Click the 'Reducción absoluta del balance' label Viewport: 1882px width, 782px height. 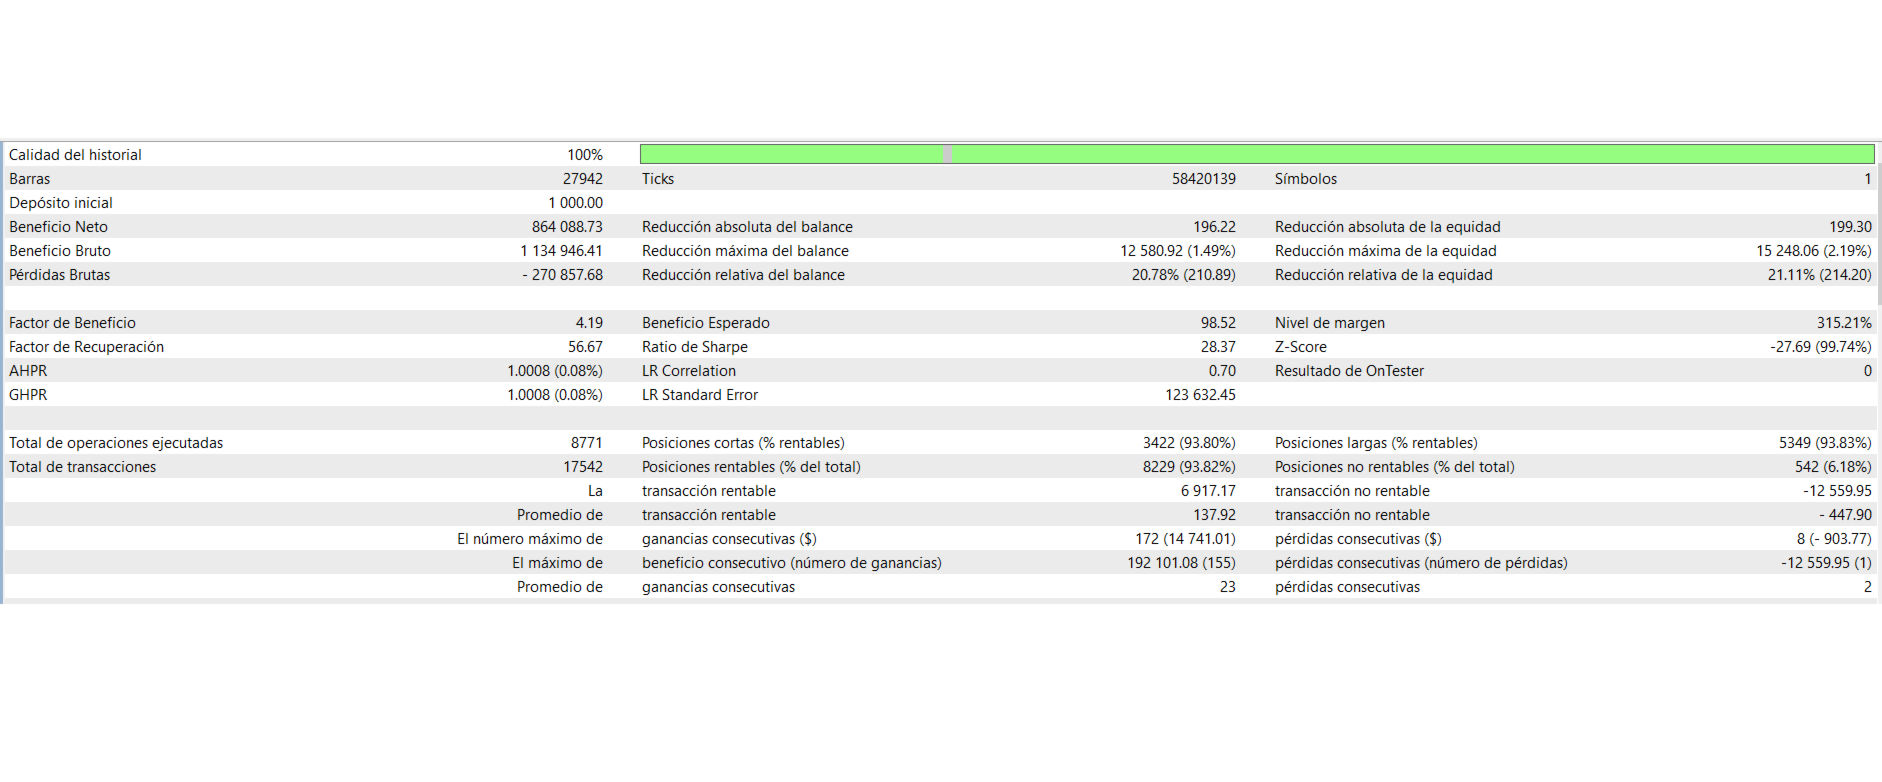pos(747,227)
